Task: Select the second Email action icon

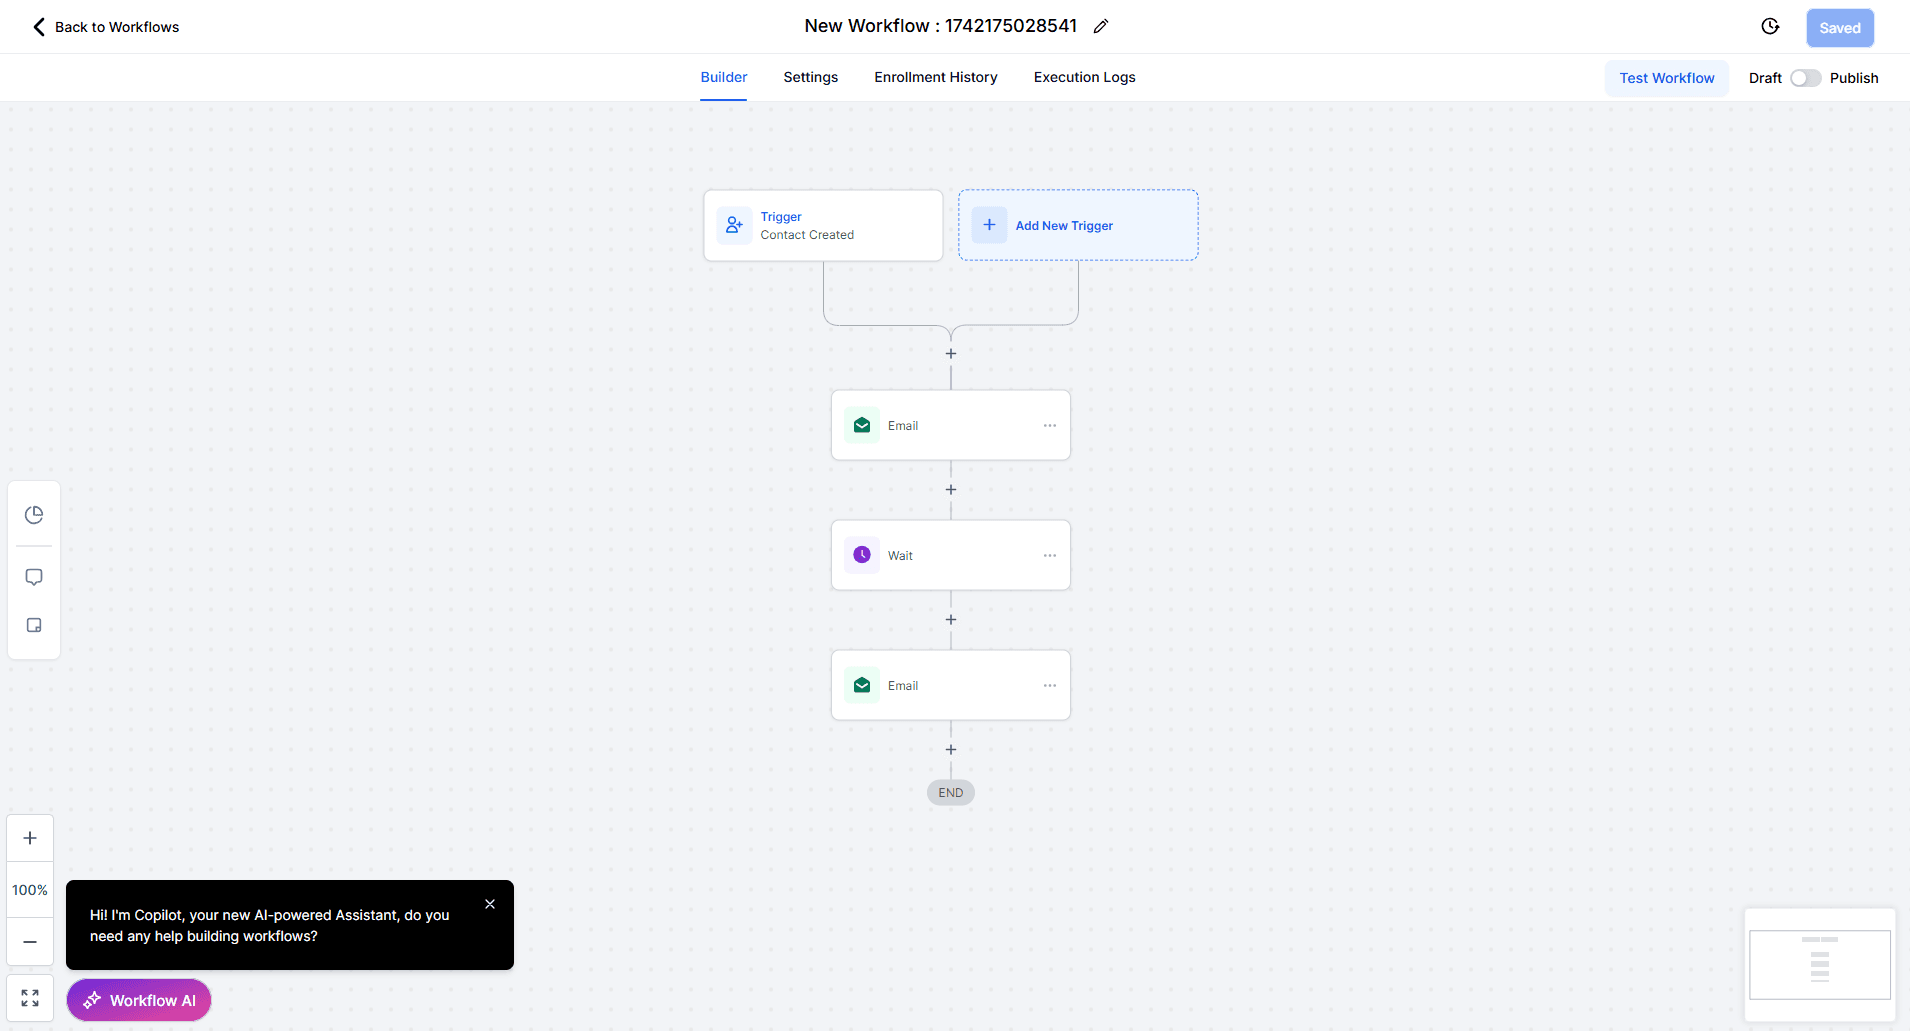Action: 862,685
